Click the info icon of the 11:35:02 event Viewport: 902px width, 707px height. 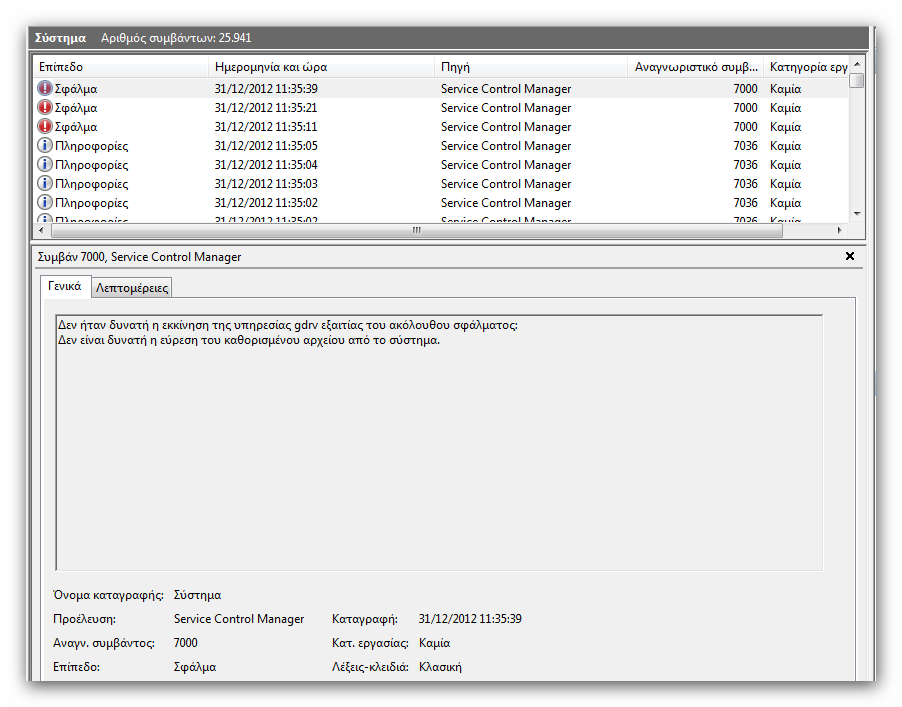45,203
